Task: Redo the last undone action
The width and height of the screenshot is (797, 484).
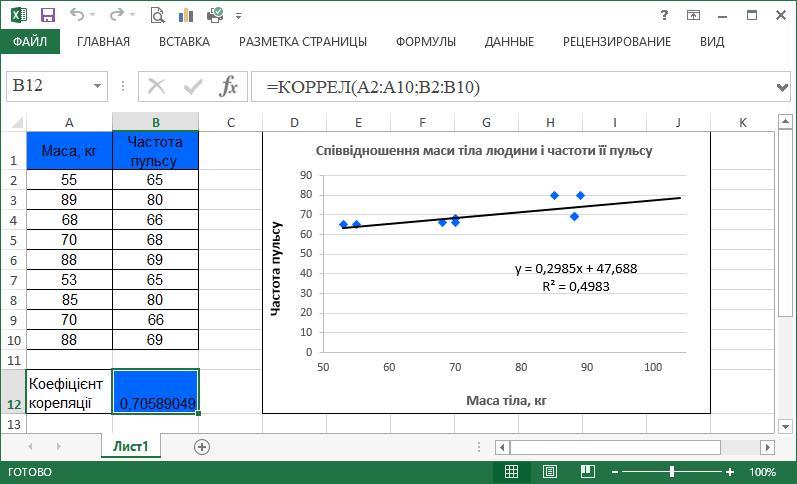Action: [116, 15]
